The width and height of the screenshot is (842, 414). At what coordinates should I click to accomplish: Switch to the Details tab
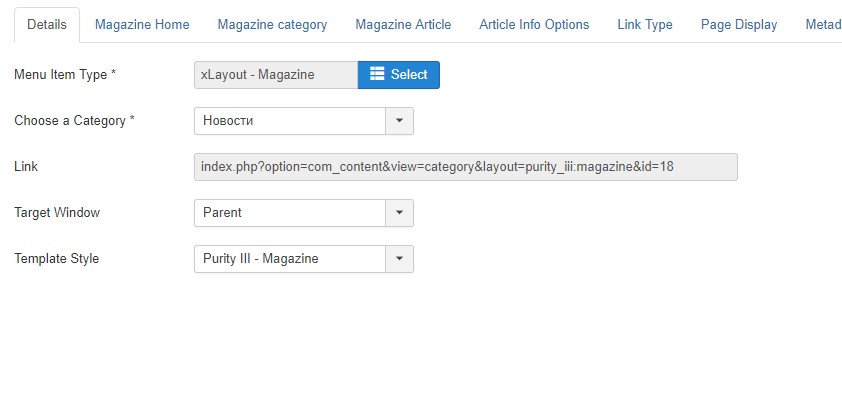(x=47, y=25)
